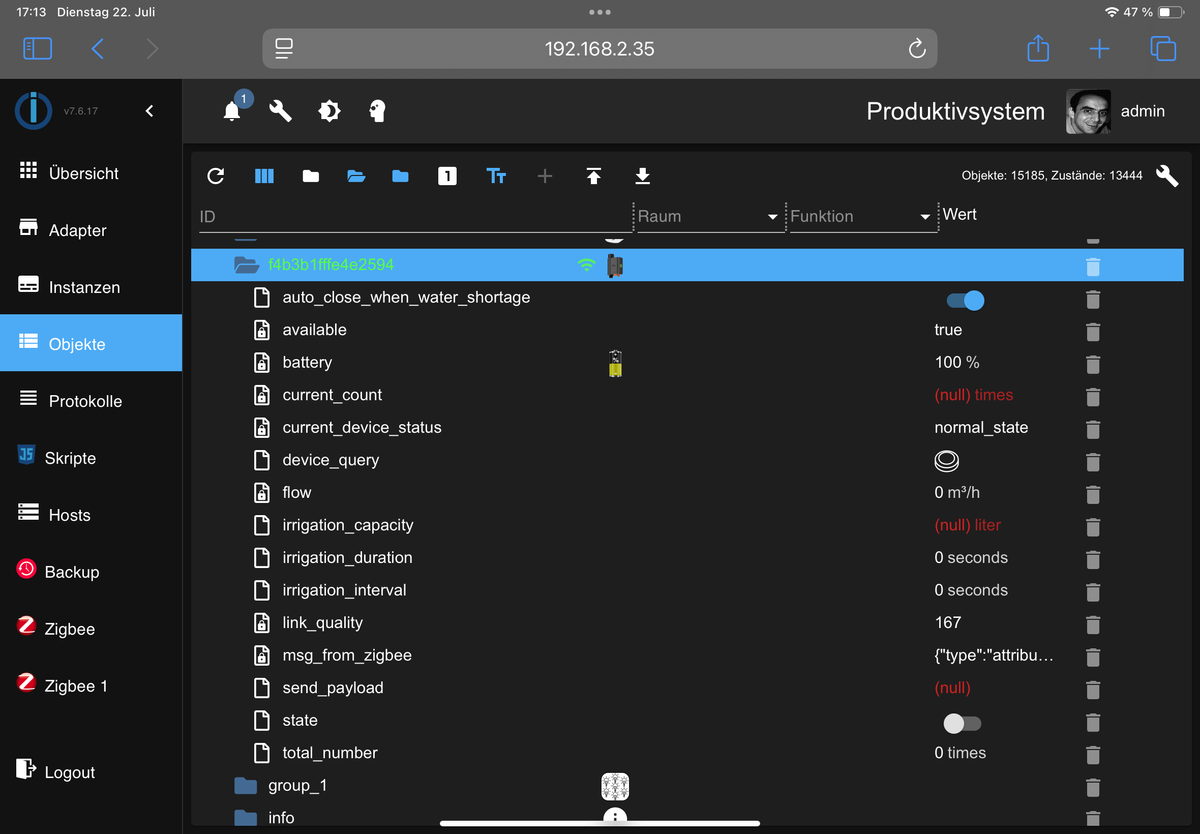This screenshot has height=834, width=1200.
Task: Delete the group_1 folder
Action: [x=1093, y=787]
